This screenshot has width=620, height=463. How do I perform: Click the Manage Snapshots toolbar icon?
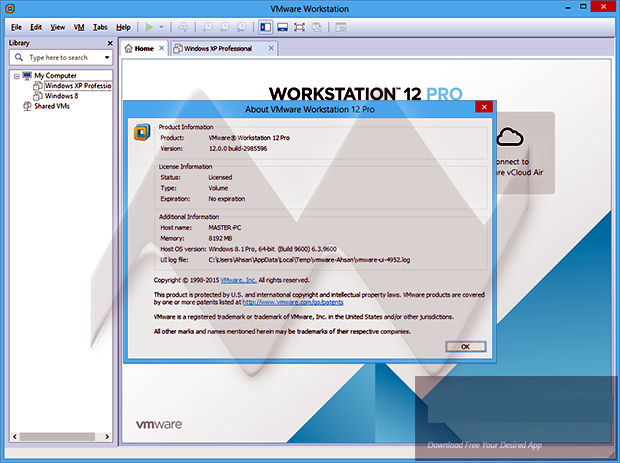(x=242, y=27)
